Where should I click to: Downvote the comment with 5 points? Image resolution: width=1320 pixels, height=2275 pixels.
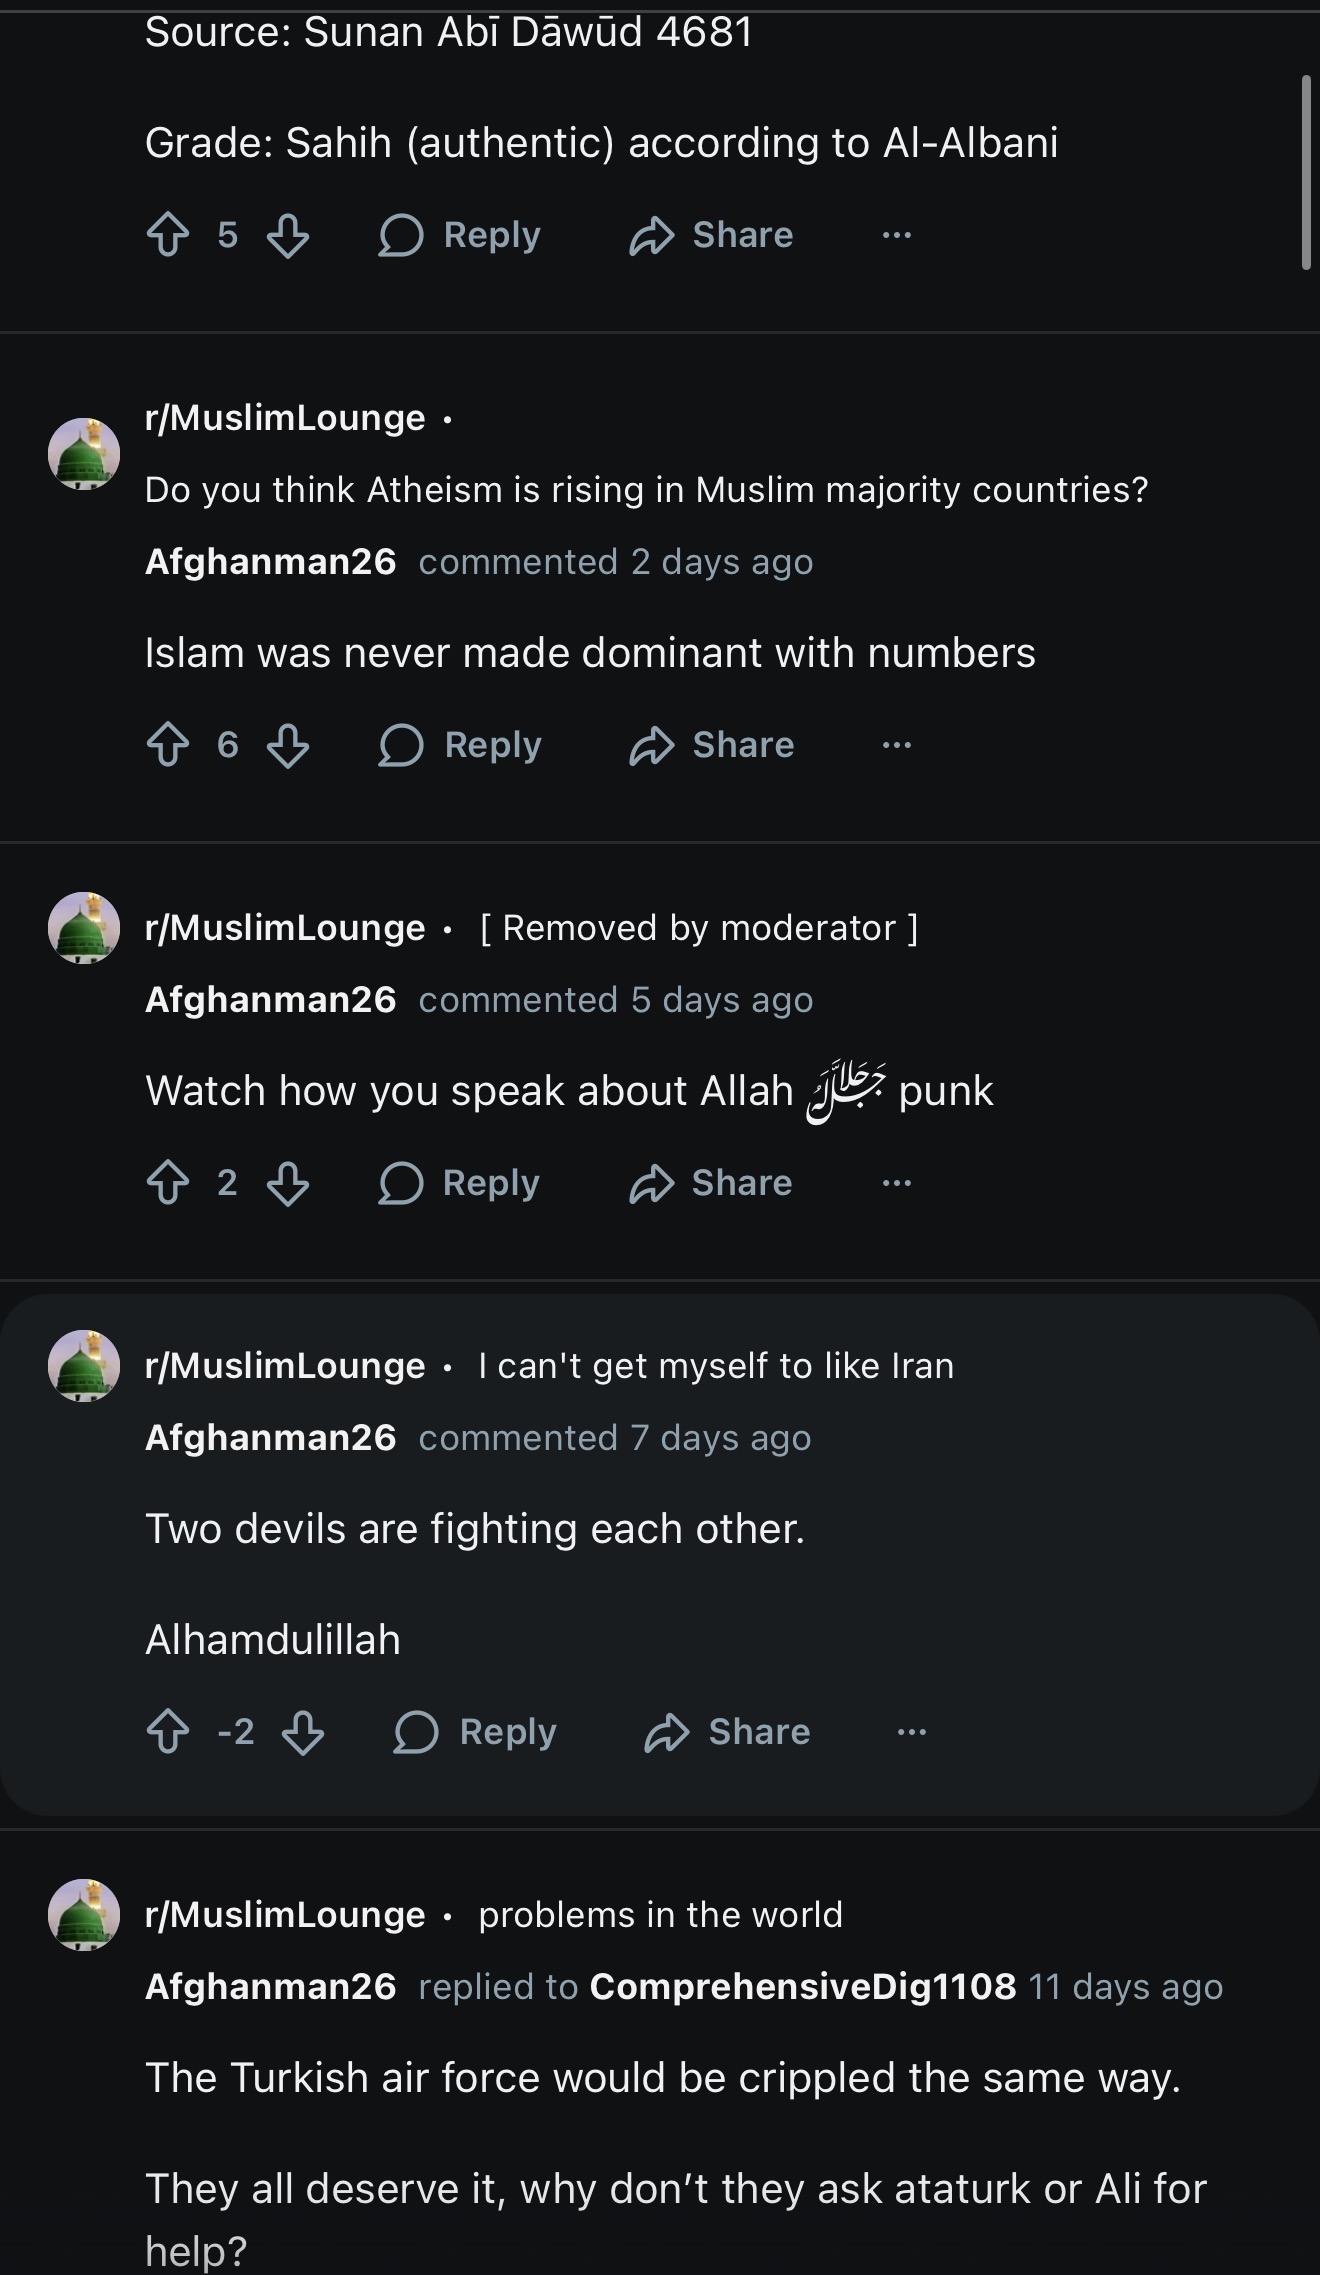[x=288, y=235]
